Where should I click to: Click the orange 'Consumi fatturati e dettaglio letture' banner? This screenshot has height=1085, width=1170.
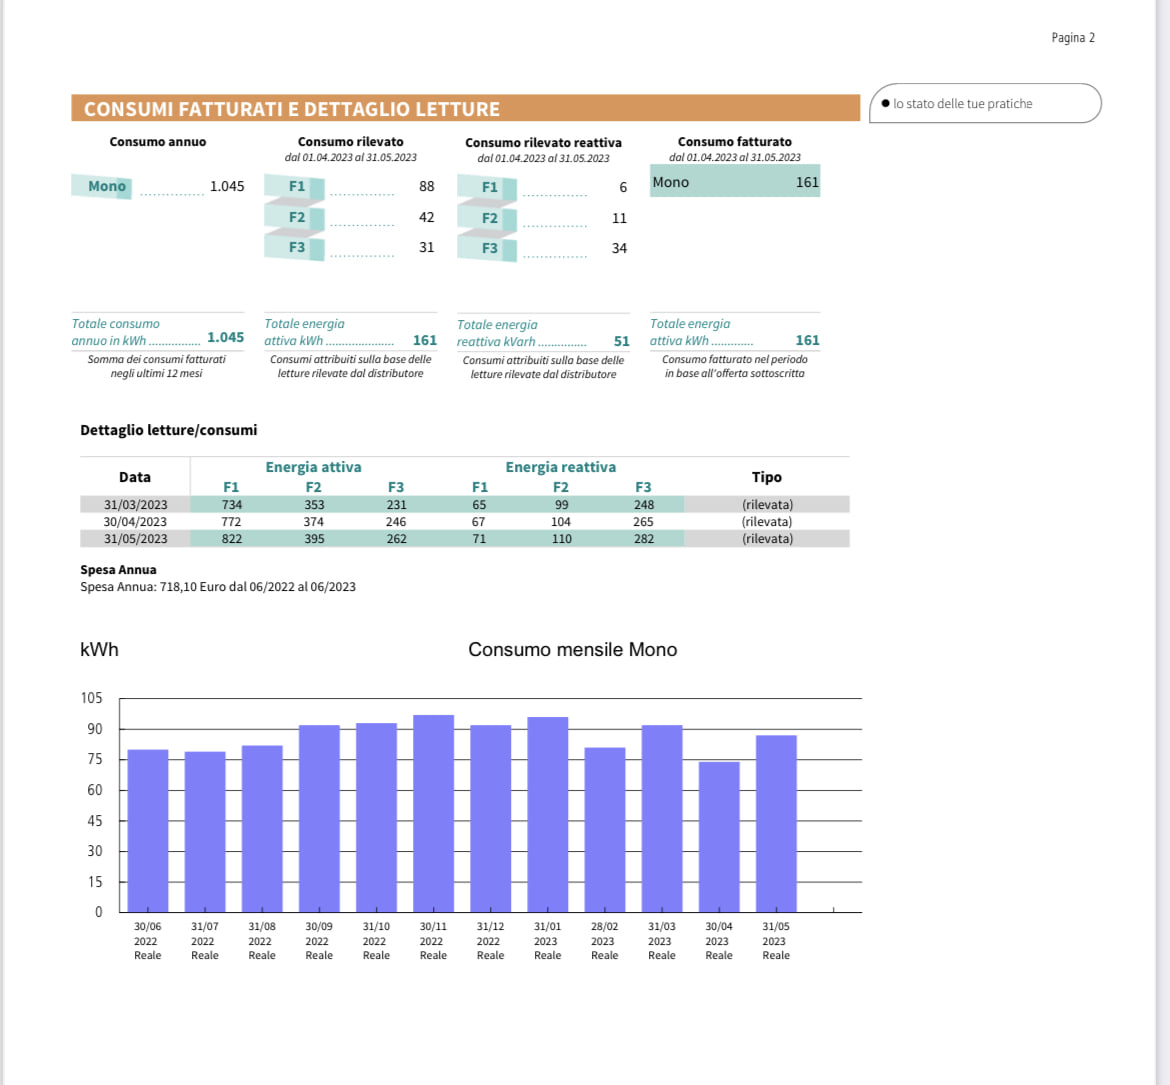point(465,108)
